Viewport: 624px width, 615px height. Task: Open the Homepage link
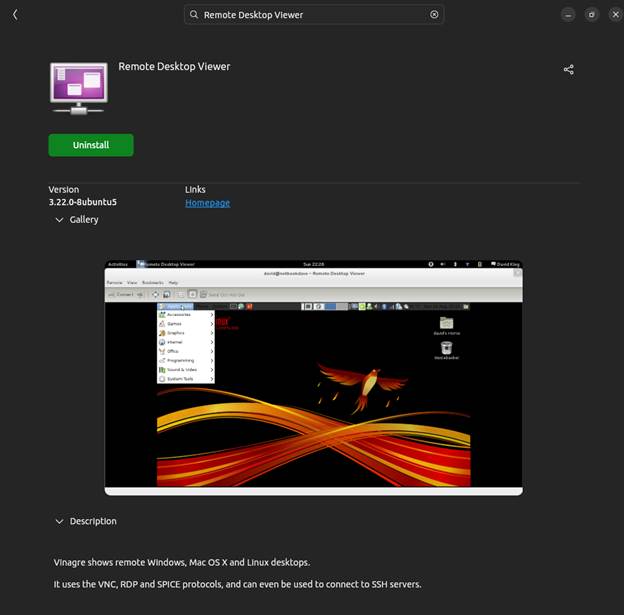207,203
